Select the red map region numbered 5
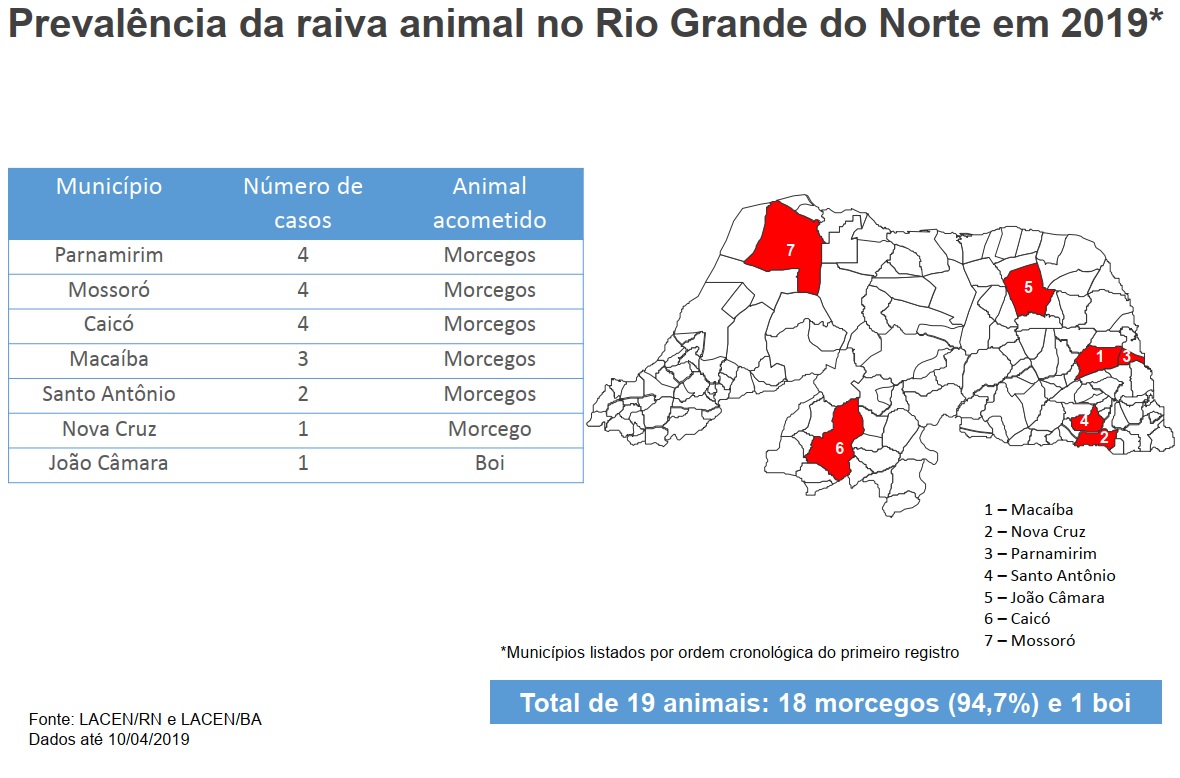Screen dimensions: 1180x778 click(1029, 289)
